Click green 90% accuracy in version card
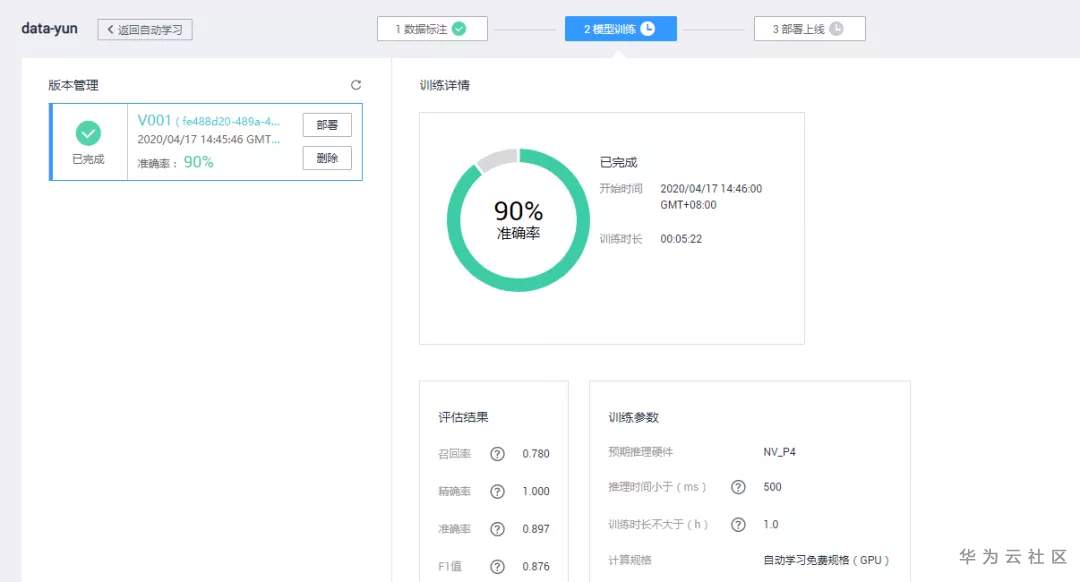The height and width of the screenshot is (582, 1080). pos(198,162)
